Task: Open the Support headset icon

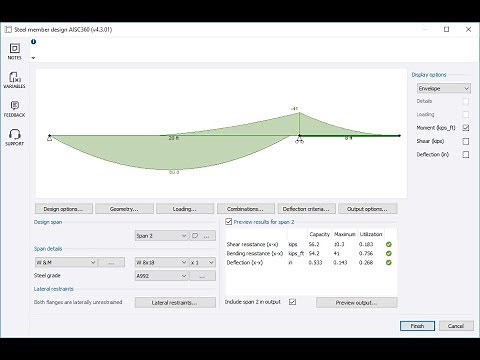Action: coord(14,137)
